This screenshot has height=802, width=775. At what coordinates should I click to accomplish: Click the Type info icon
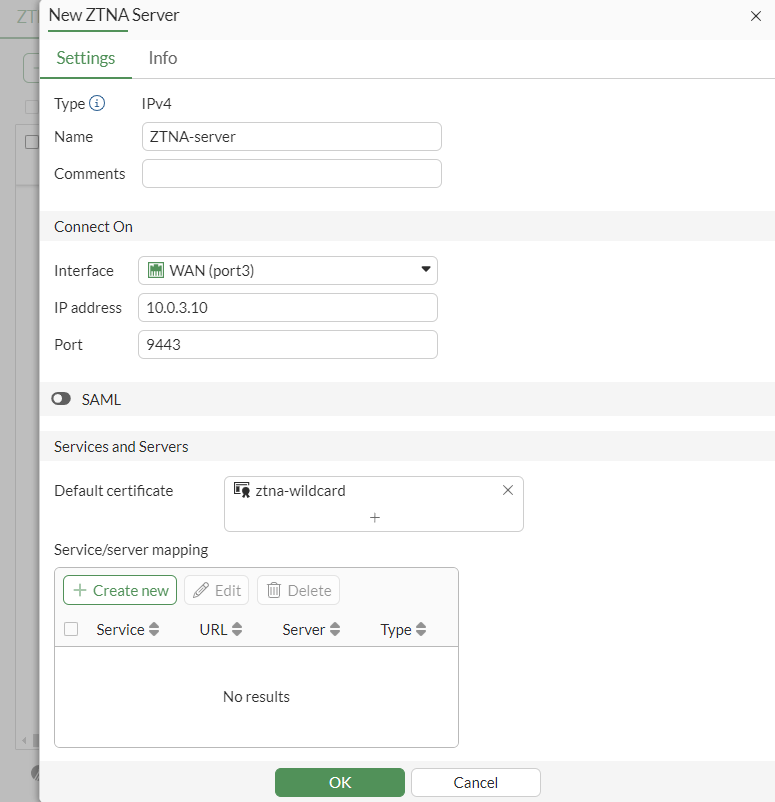coord(97,103)
